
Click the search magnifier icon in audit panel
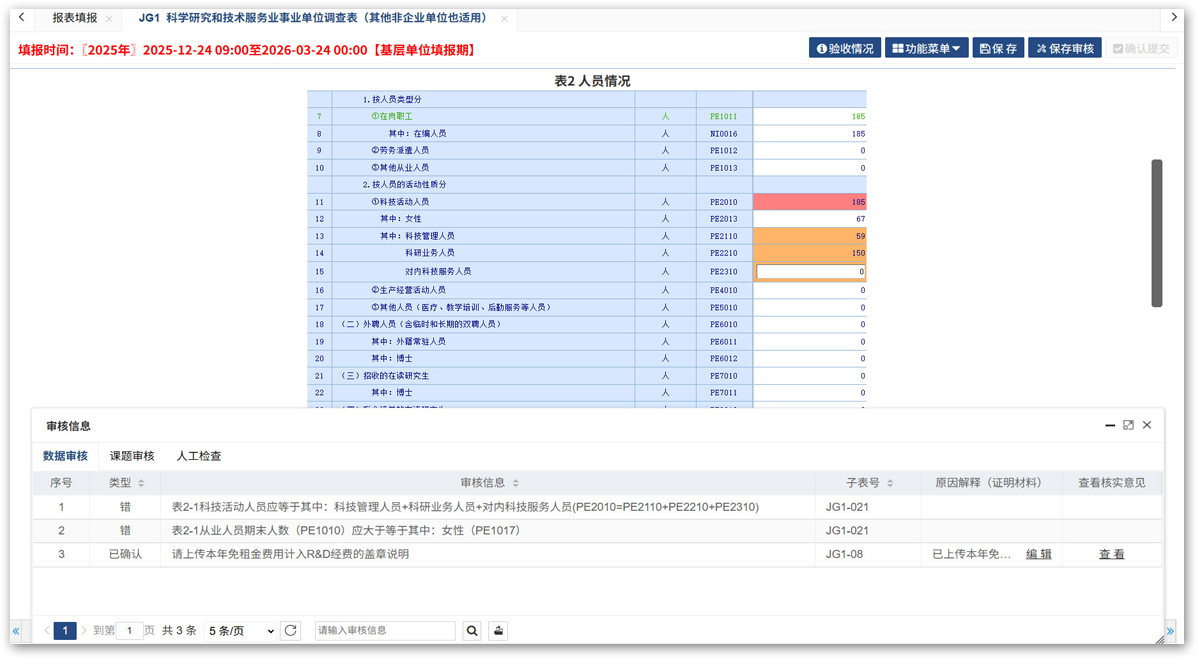(472, 631)
